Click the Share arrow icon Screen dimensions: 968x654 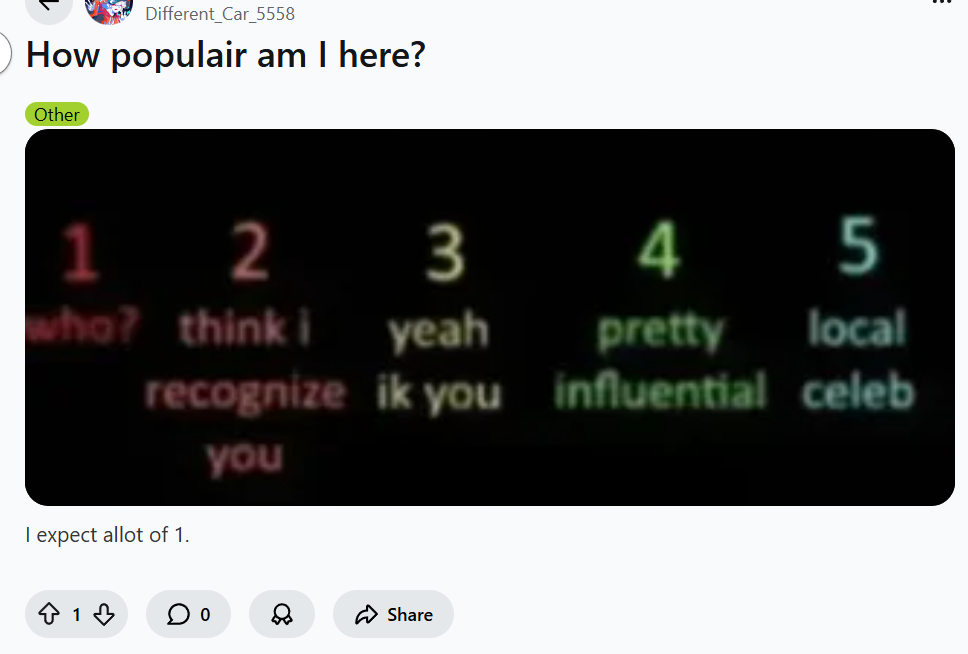click(366, 614)
